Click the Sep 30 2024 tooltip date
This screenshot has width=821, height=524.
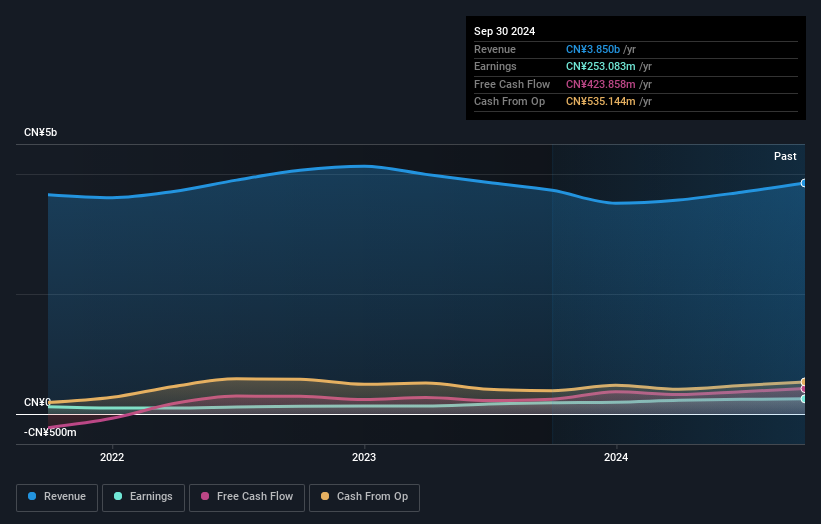click(504, 31)
